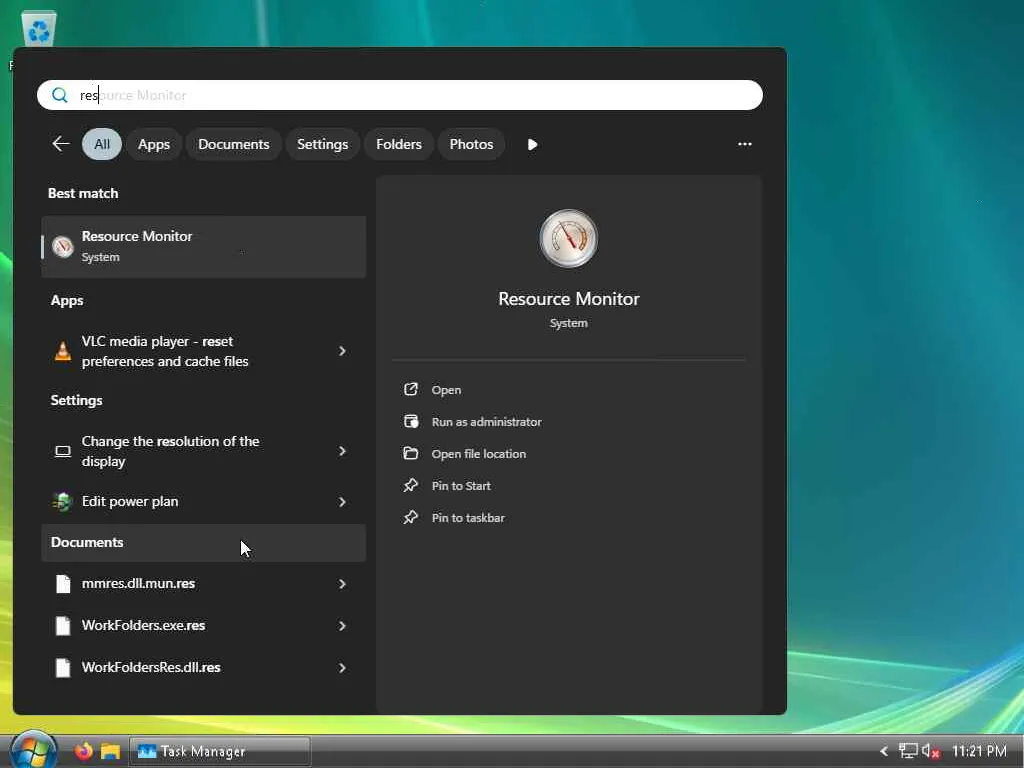Click file icon of WorkFolders.exe.res
Image resolution: width=1024 pixels, height=768 pixels.
coord(63,626)
